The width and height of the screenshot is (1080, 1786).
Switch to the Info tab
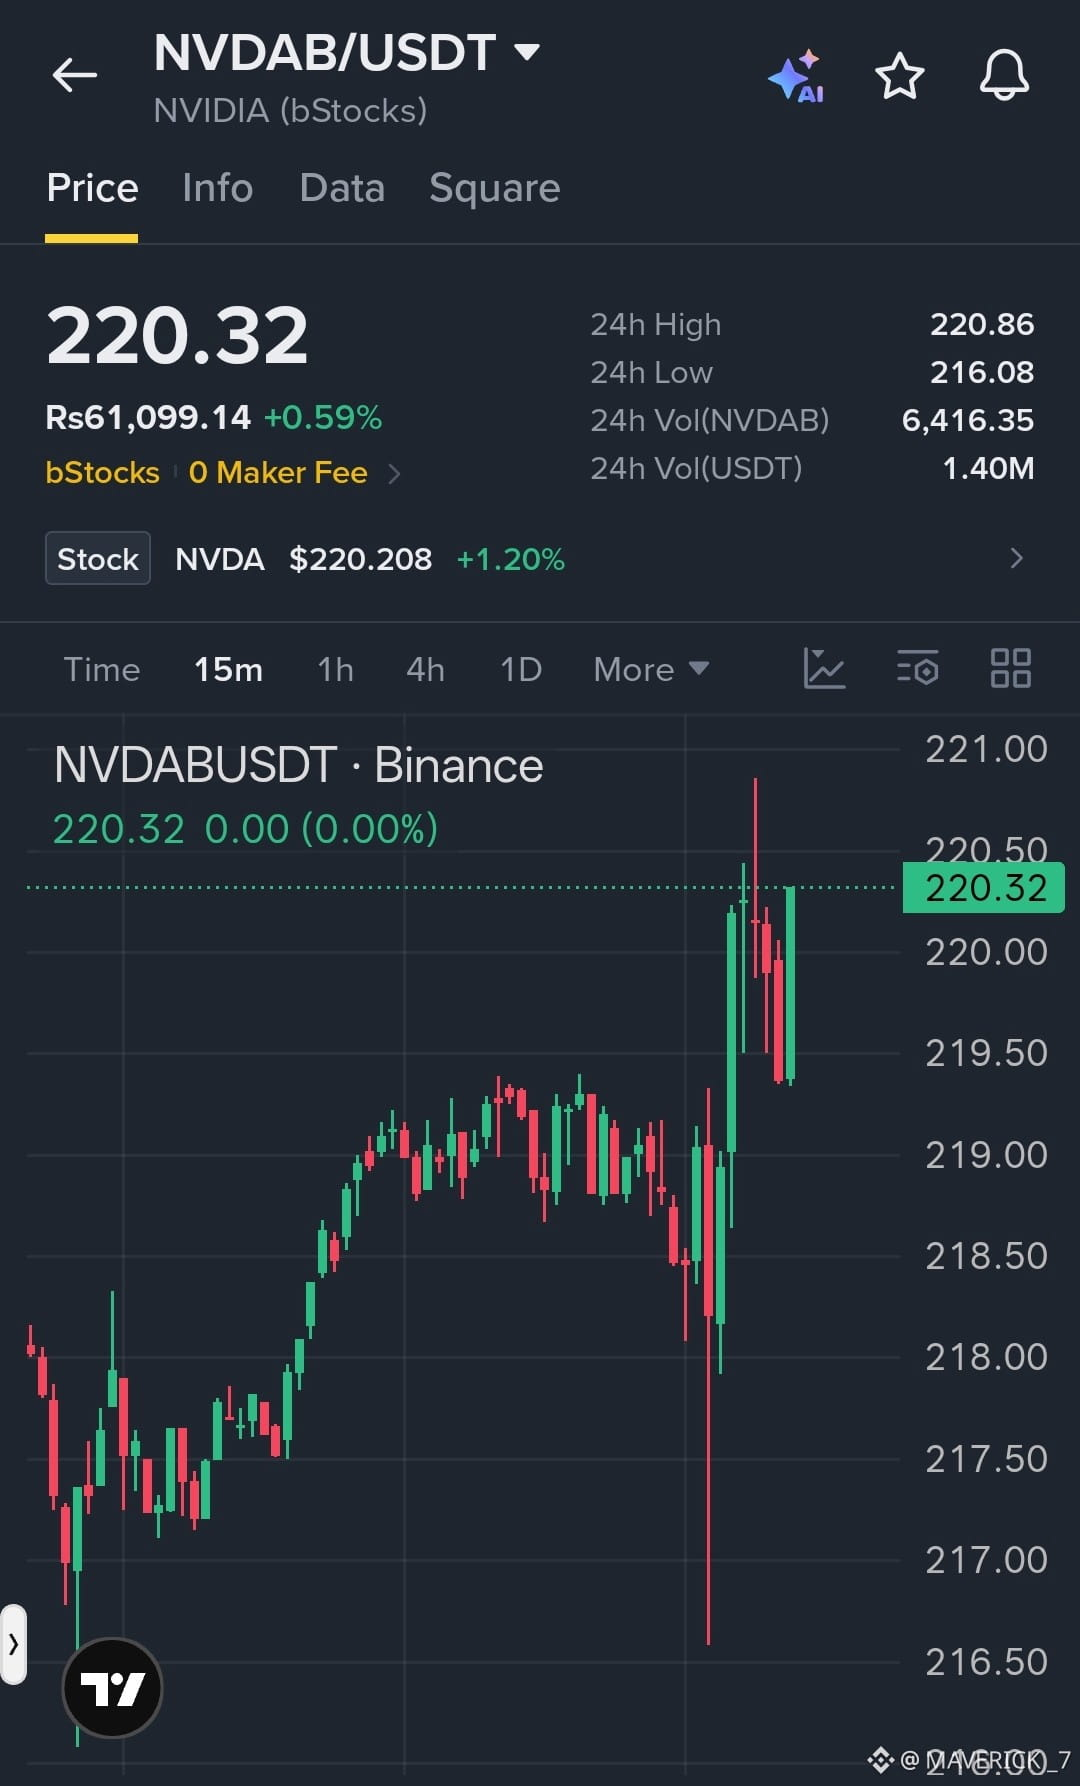click(x=218, y=188)
